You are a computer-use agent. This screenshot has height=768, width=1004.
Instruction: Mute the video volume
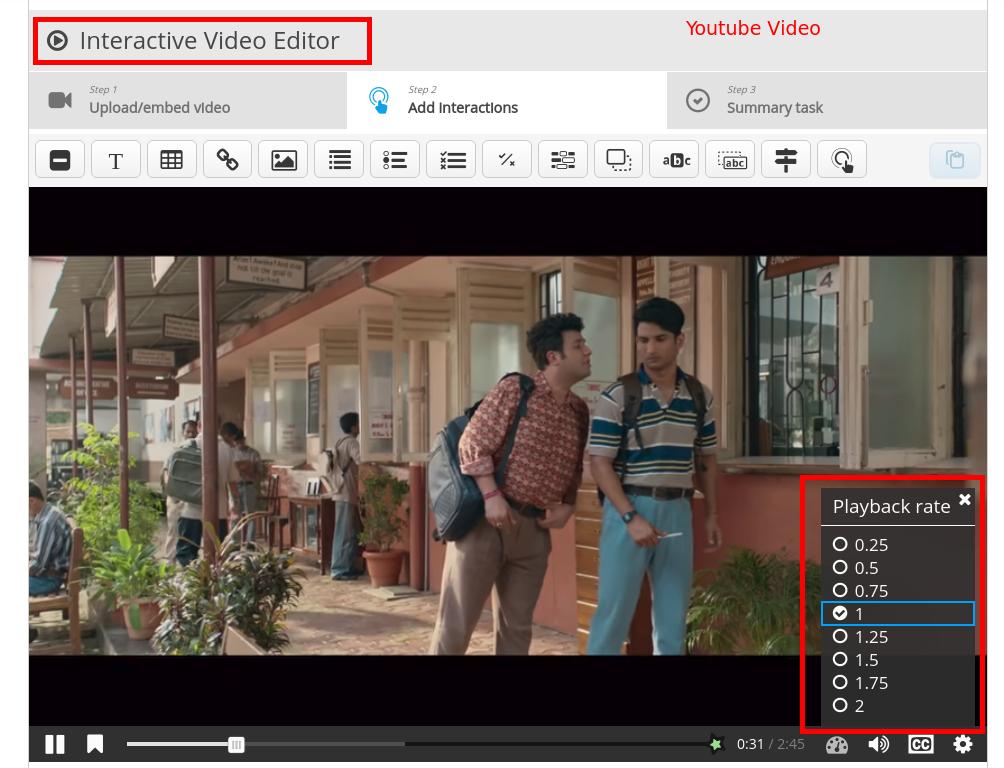tap(878, 744)
